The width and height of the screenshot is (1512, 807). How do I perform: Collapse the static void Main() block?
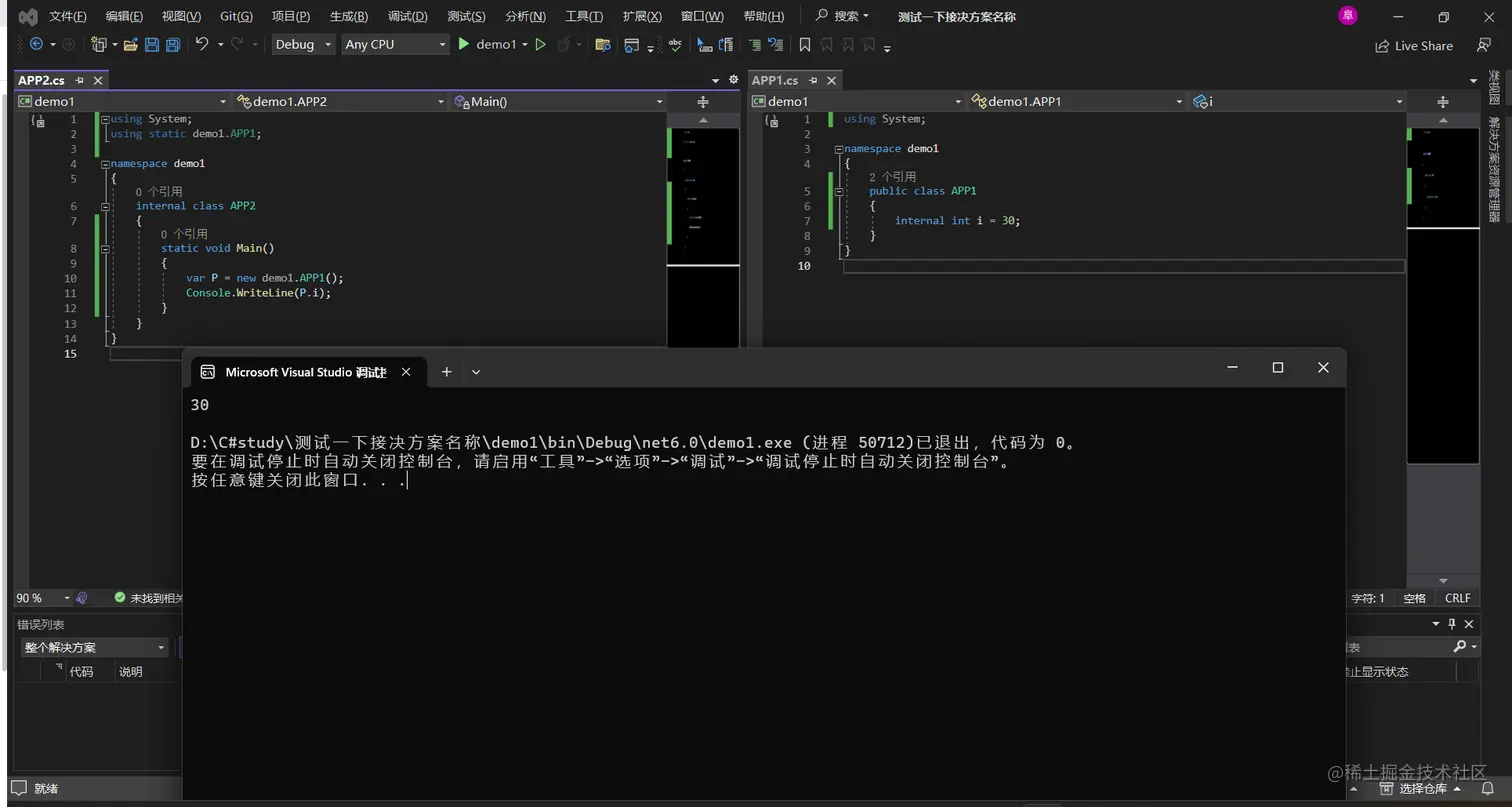tap(105, 248)
